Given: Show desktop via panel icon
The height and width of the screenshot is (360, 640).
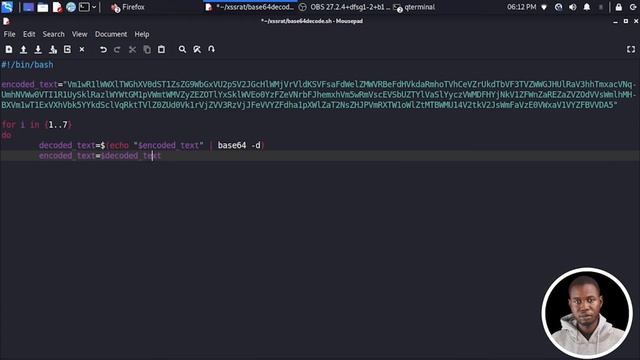Looking at the screenshot, I should [28, 7].
